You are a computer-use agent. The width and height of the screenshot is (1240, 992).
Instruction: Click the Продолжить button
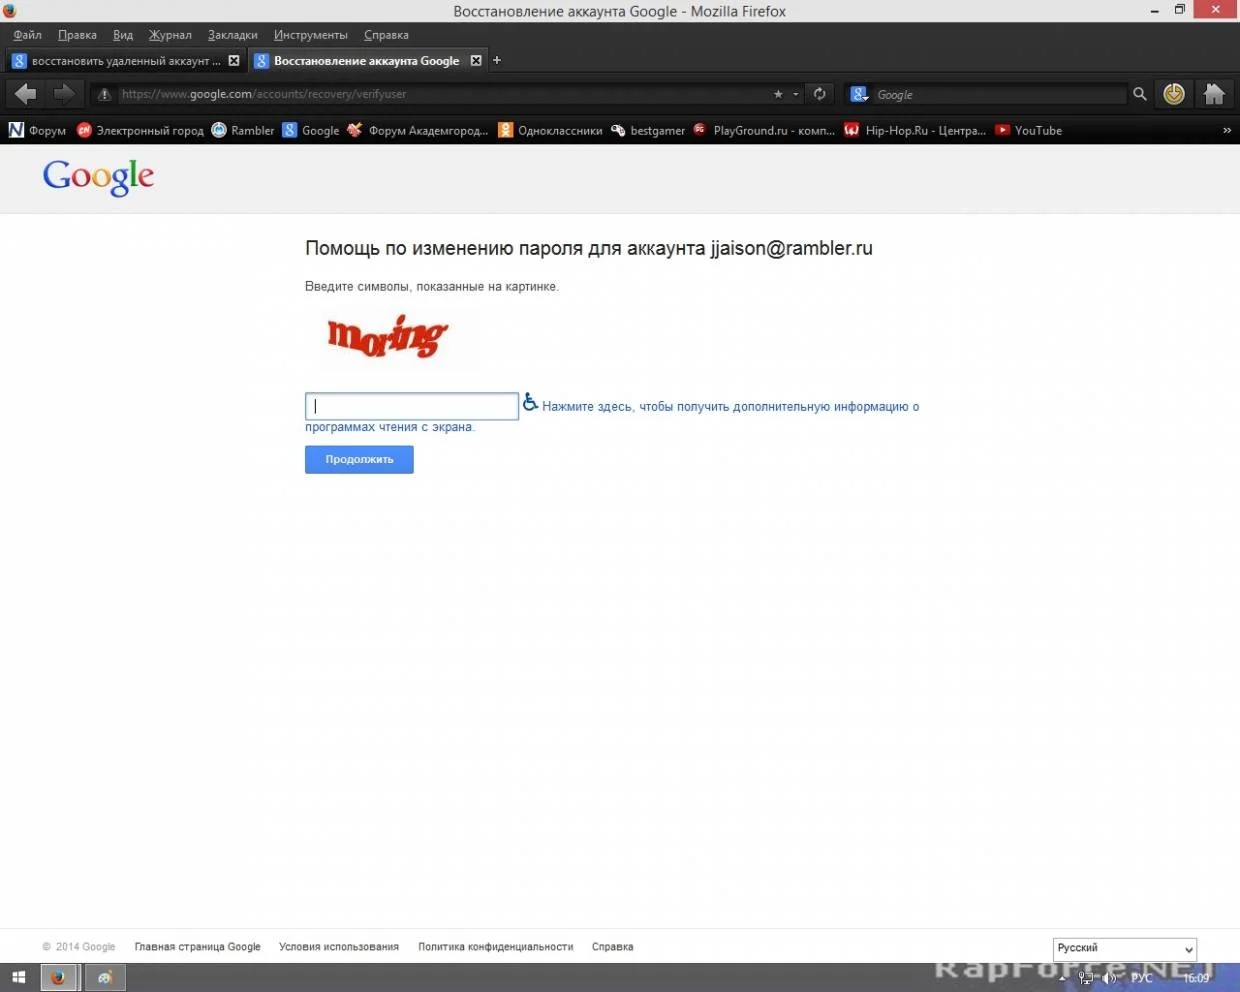pyautogui.click(x=359, y=459)
